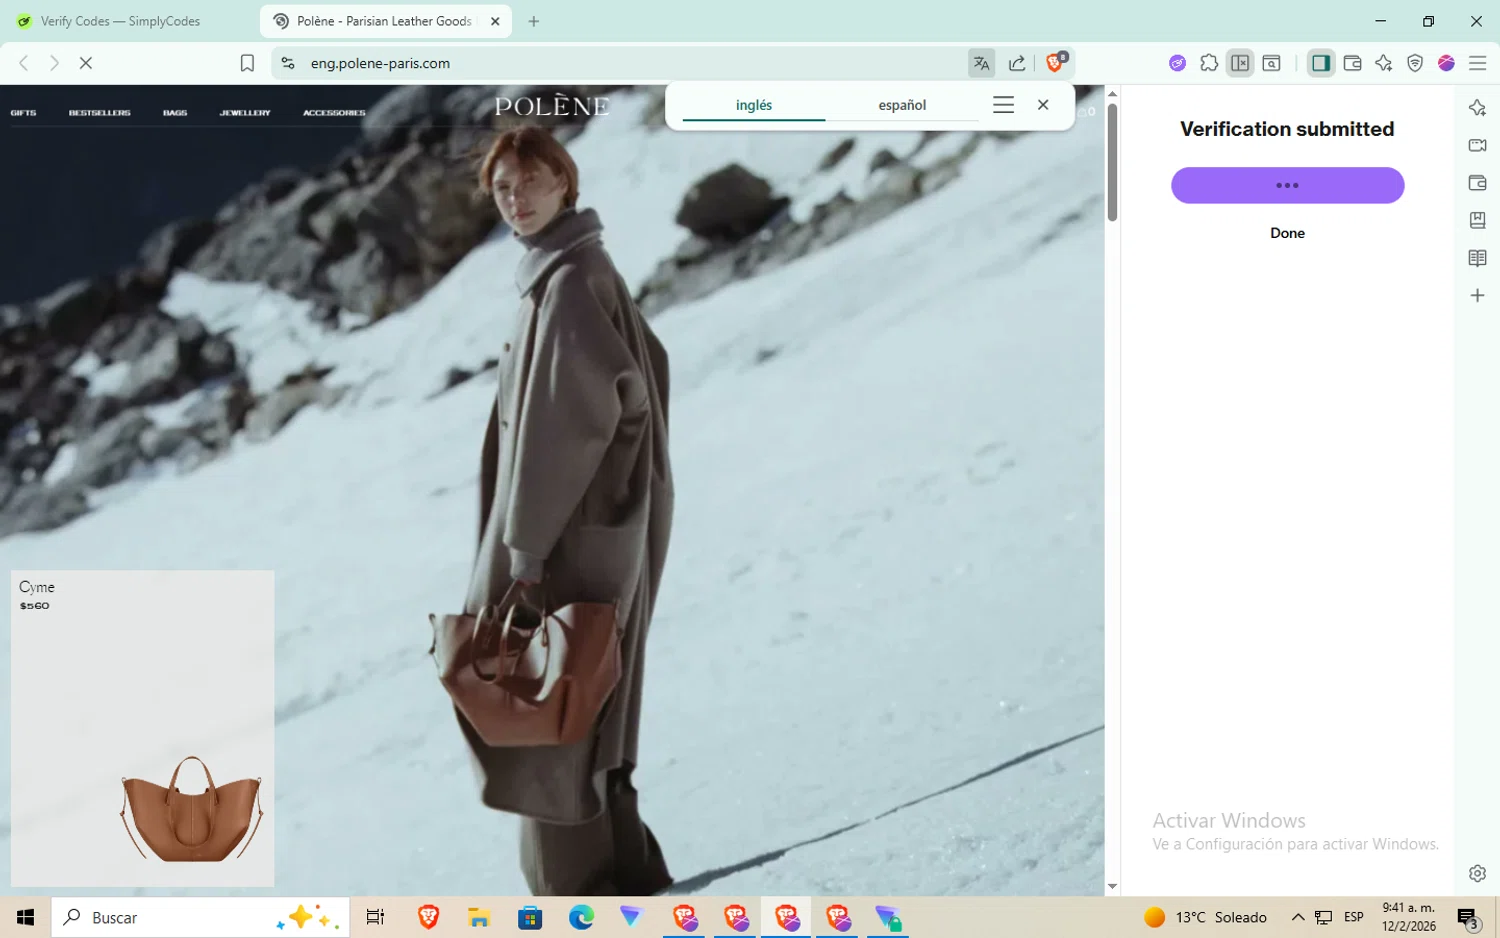Toggle the browser sidebar panel button
Screen dimensions: 1500x938
tap(1321, 63)
